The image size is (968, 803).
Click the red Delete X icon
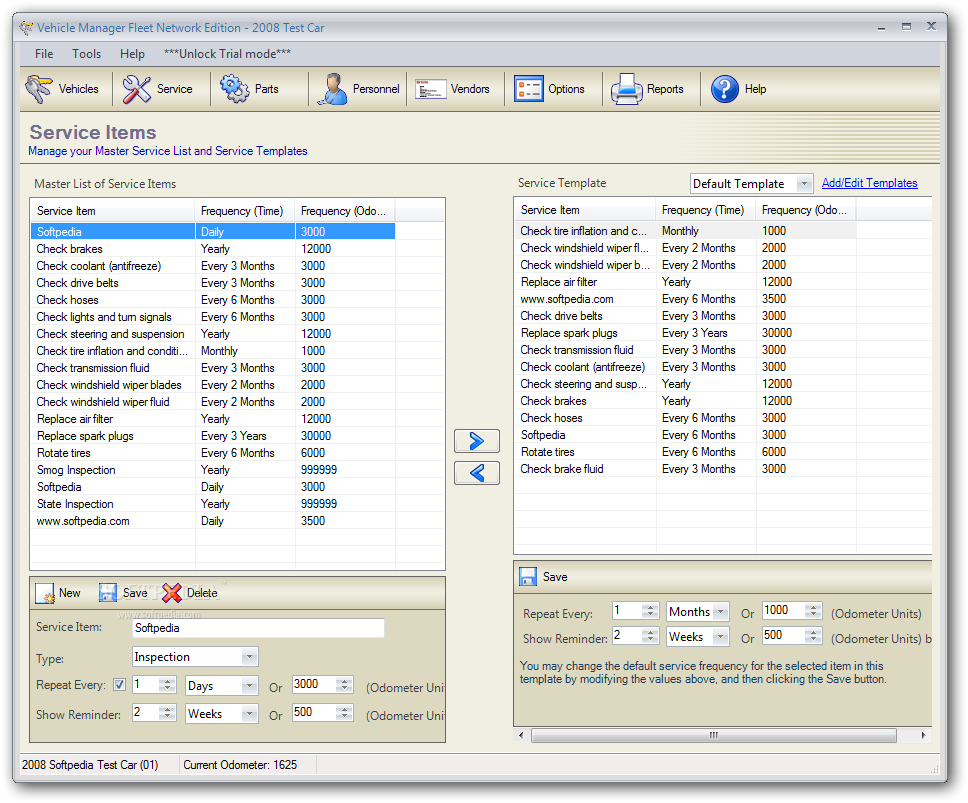172,593
